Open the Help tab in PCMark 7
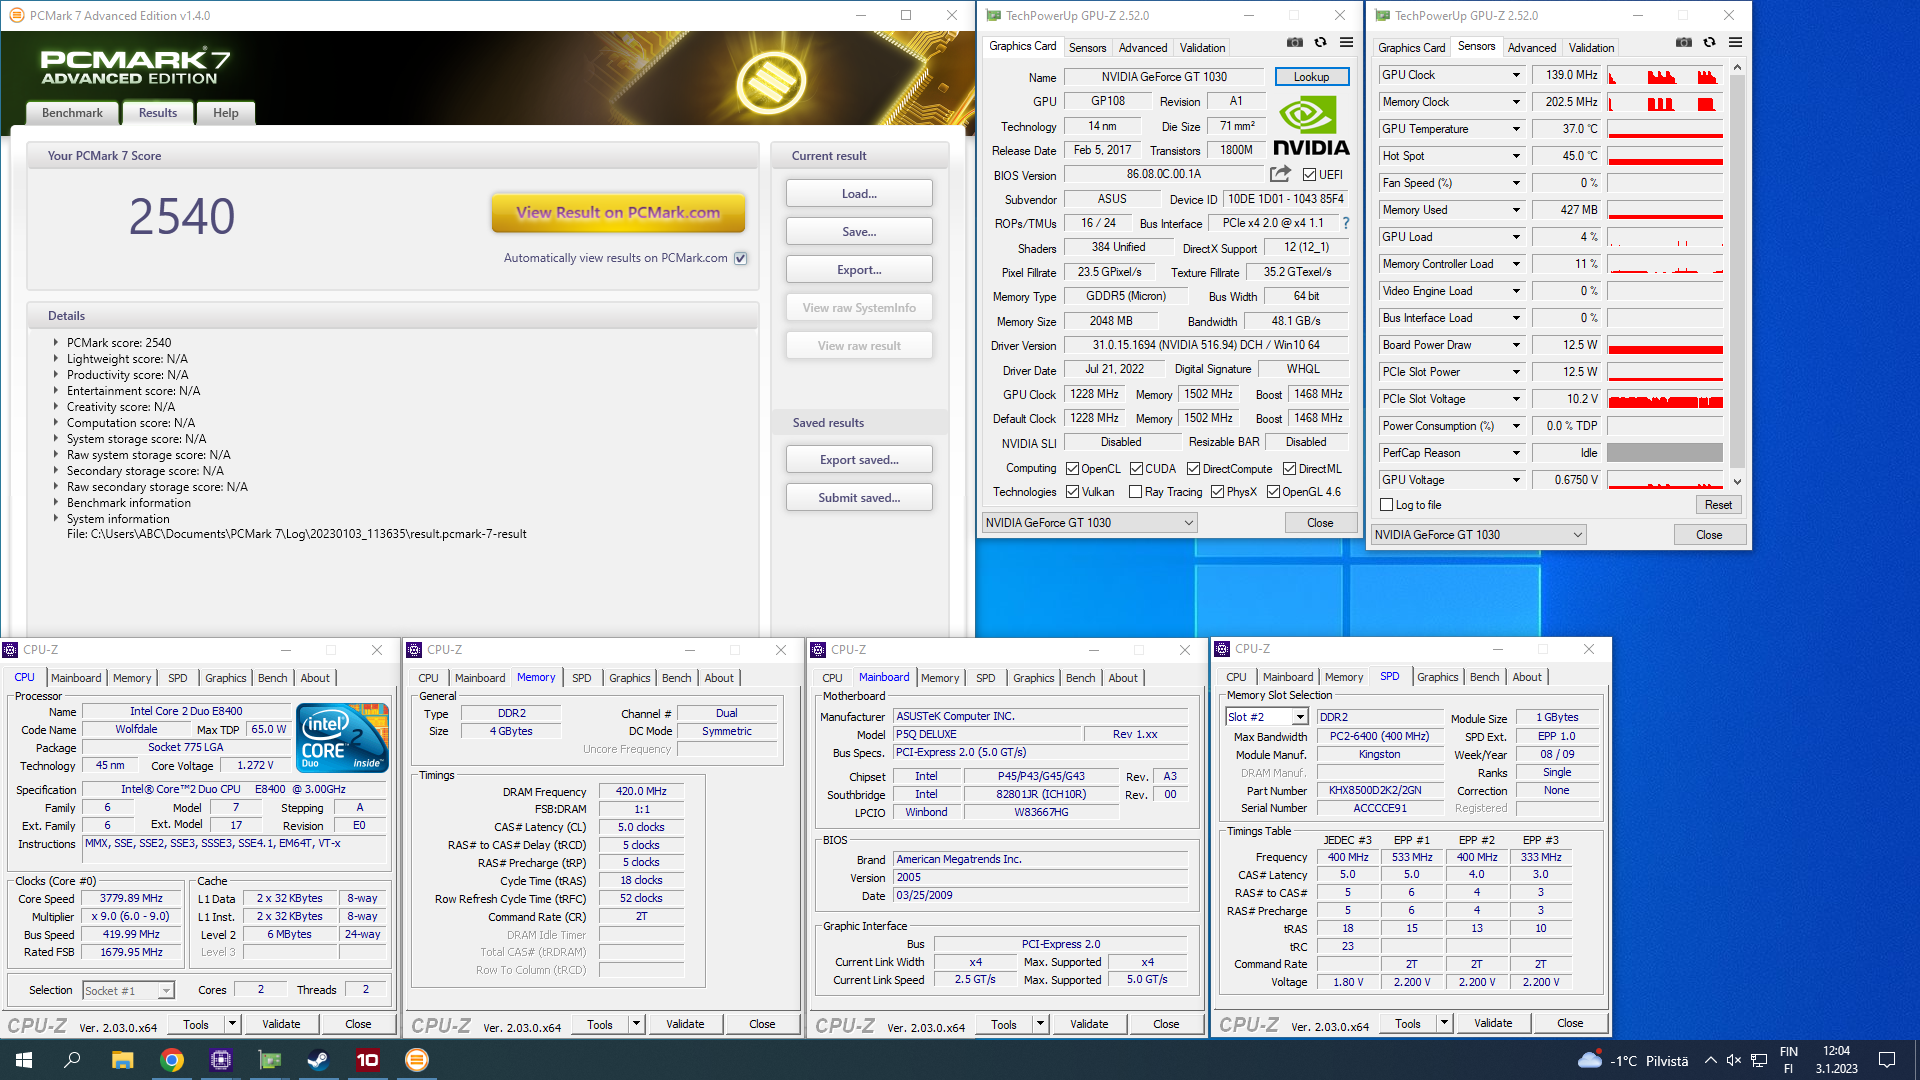Image resolution: width=1920 pixels, height=1080 pixels. [x=226, y=113]
